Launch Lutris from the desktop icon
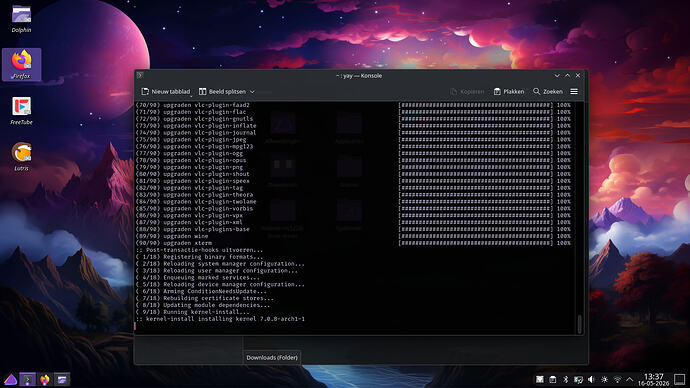 (21, 157)
